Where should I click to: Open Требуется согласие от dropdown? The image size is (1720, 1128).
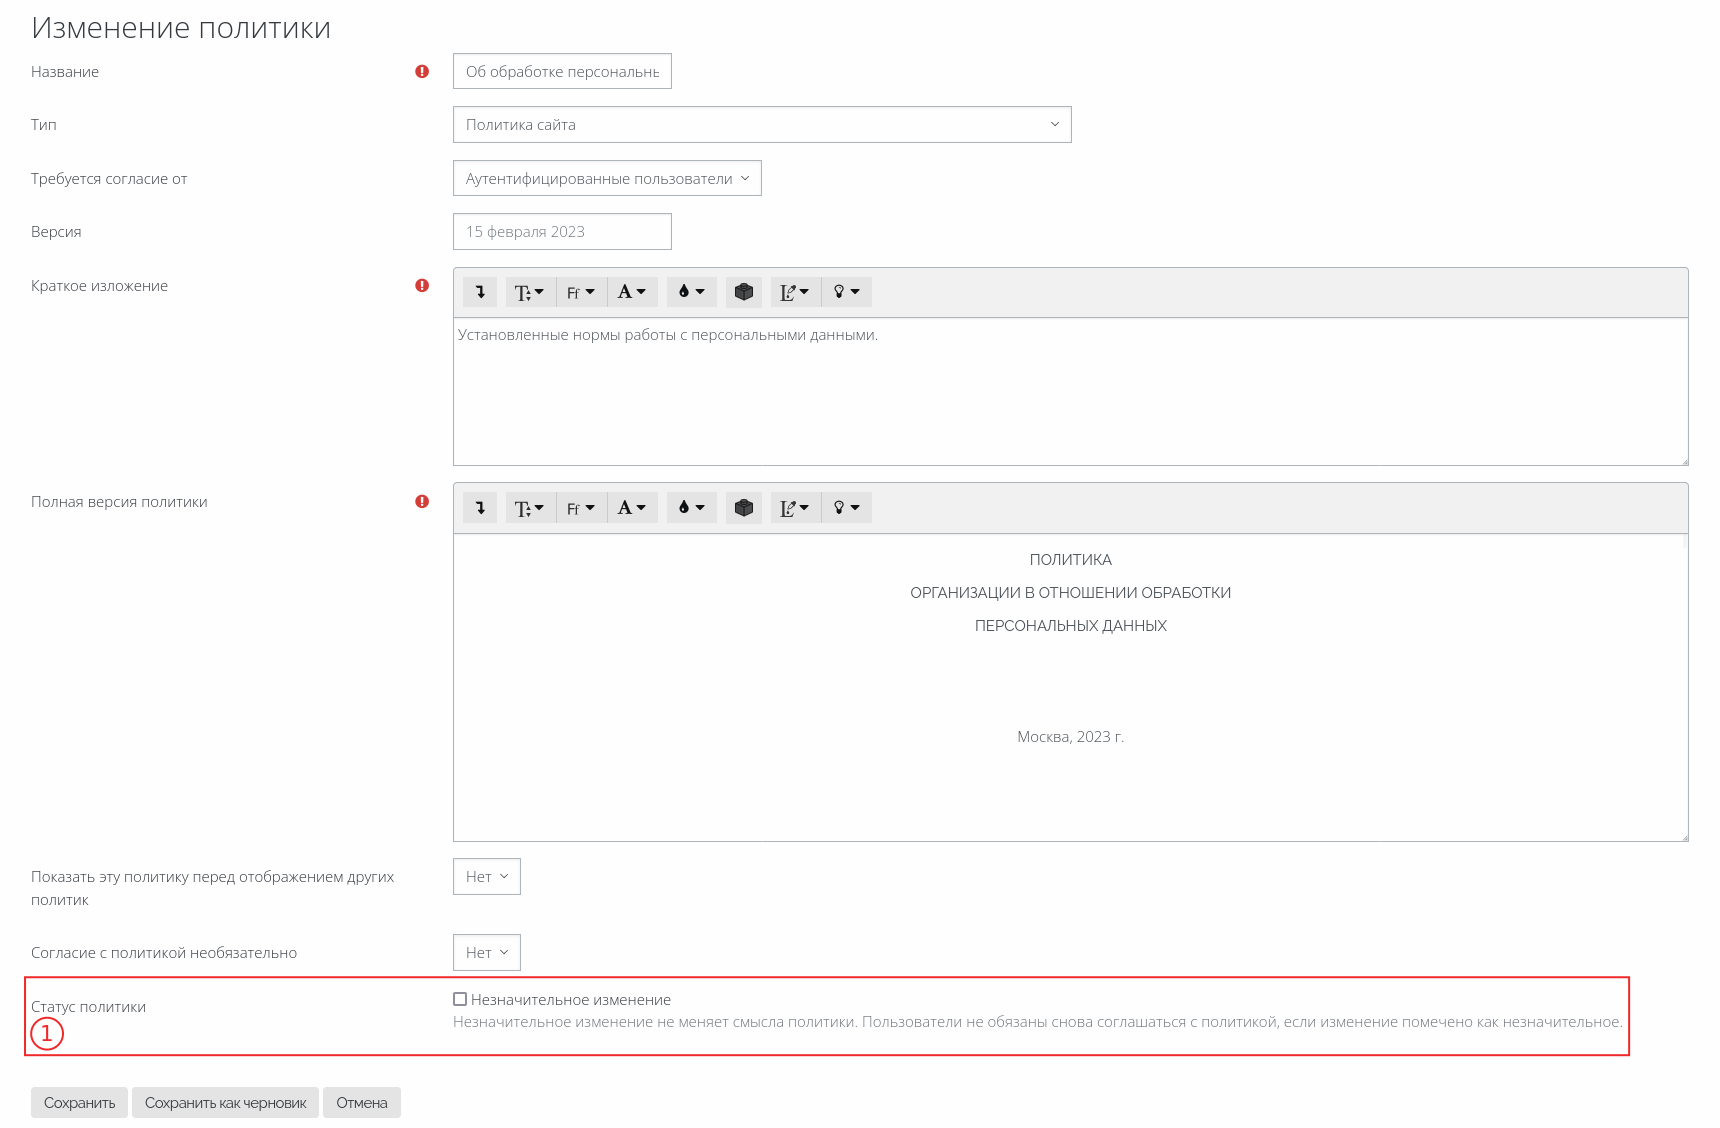(607, 178)
